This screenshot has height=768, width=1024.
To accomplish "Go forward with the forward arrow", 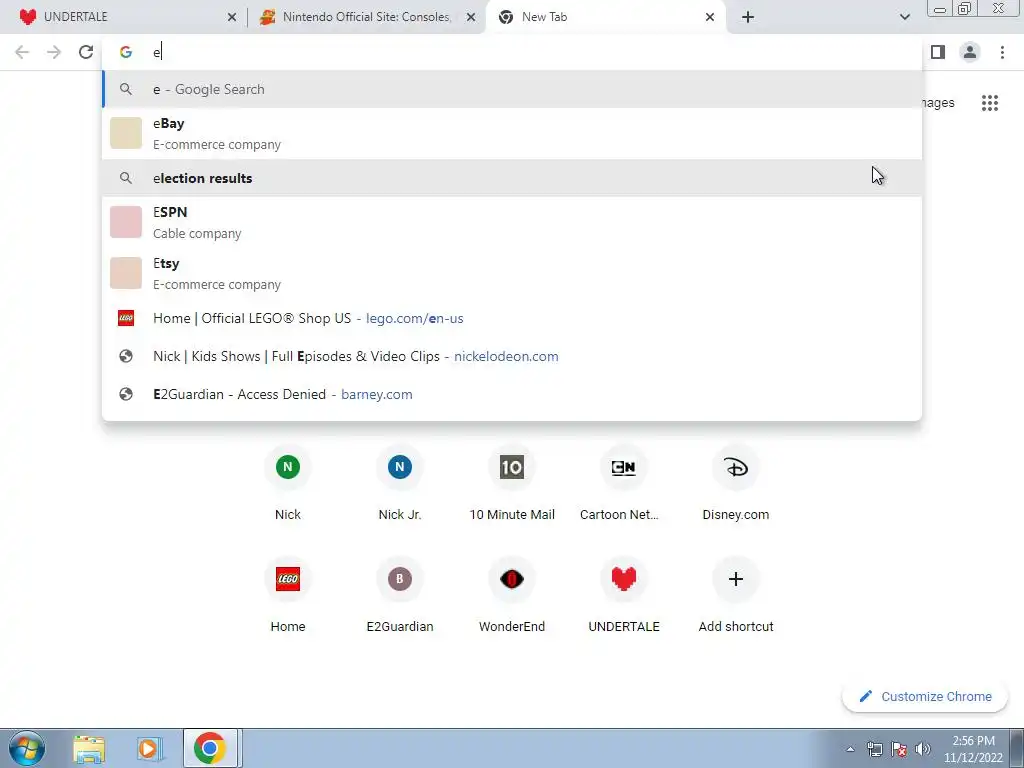I will (54, 52).
